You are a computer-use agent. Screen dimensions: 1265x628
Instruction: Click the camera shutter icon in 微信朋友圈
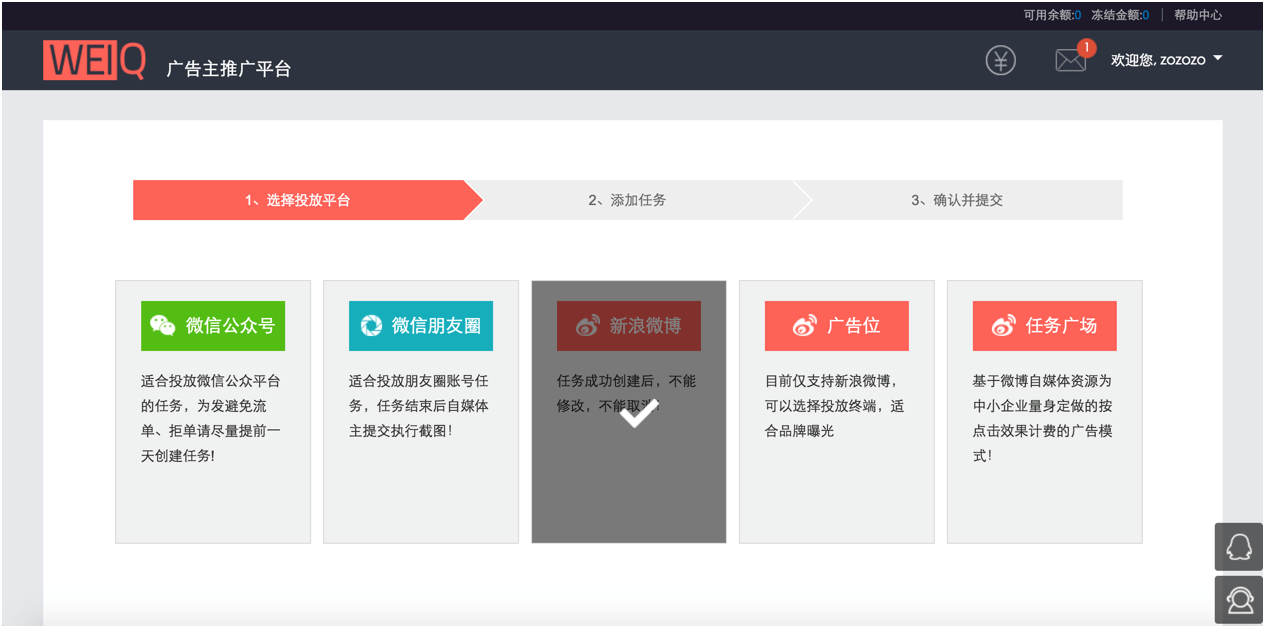tap(371, 326)
